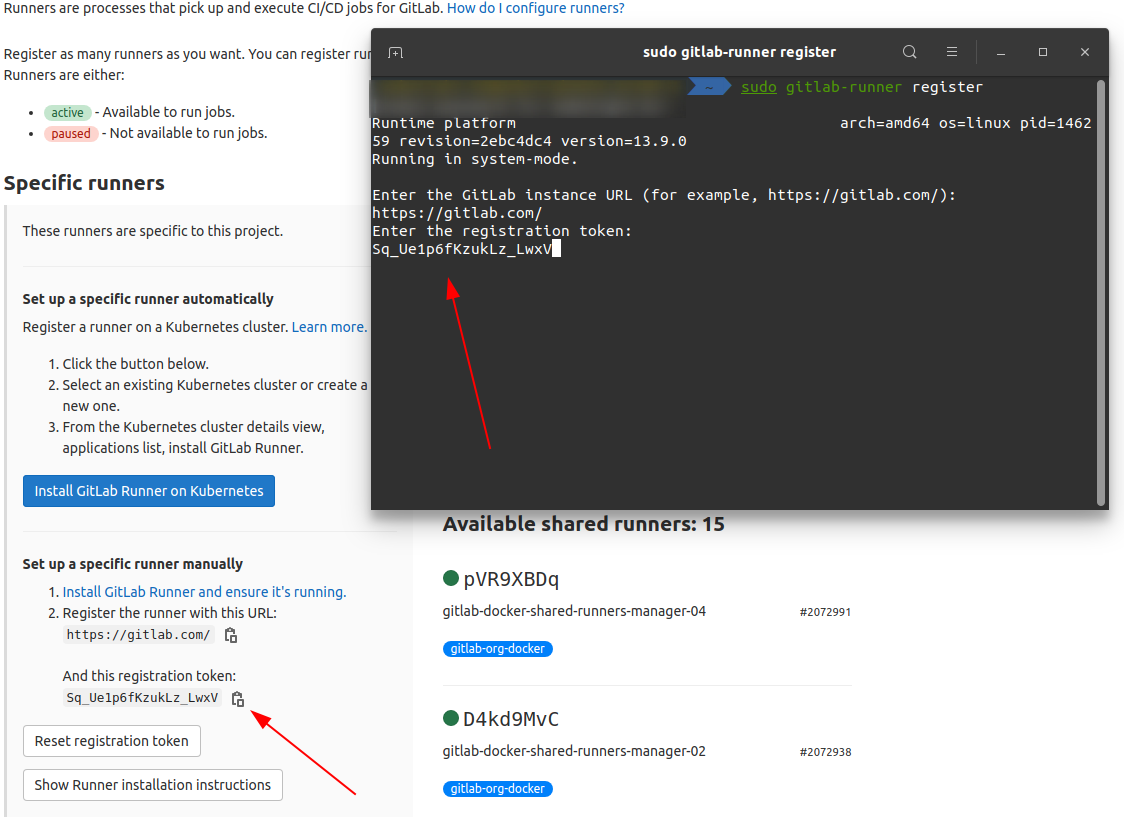Click 'sudo gitlab-runner register' command in terminal
The width and height of the screenshot is (1124, 818).
point(862,87)
